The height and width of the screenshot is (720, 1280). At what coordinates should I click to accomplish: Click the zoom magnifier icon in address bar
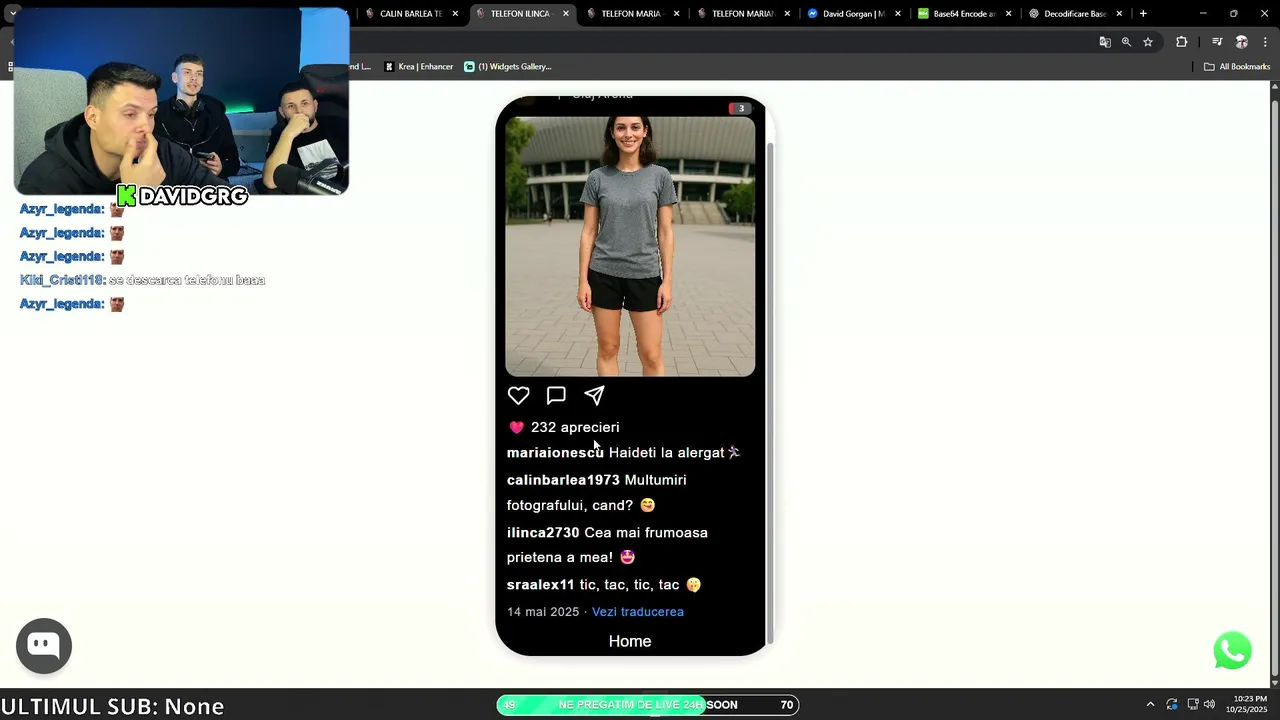tap(1126, 42)
